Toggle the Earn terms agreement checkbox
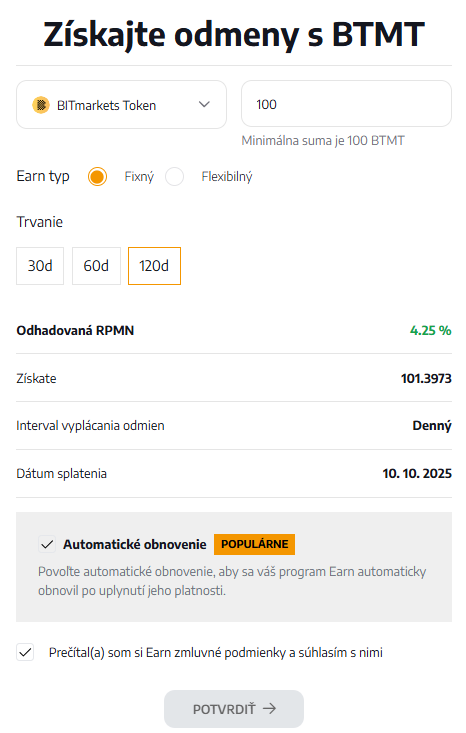466x733 pixels. 25,652
